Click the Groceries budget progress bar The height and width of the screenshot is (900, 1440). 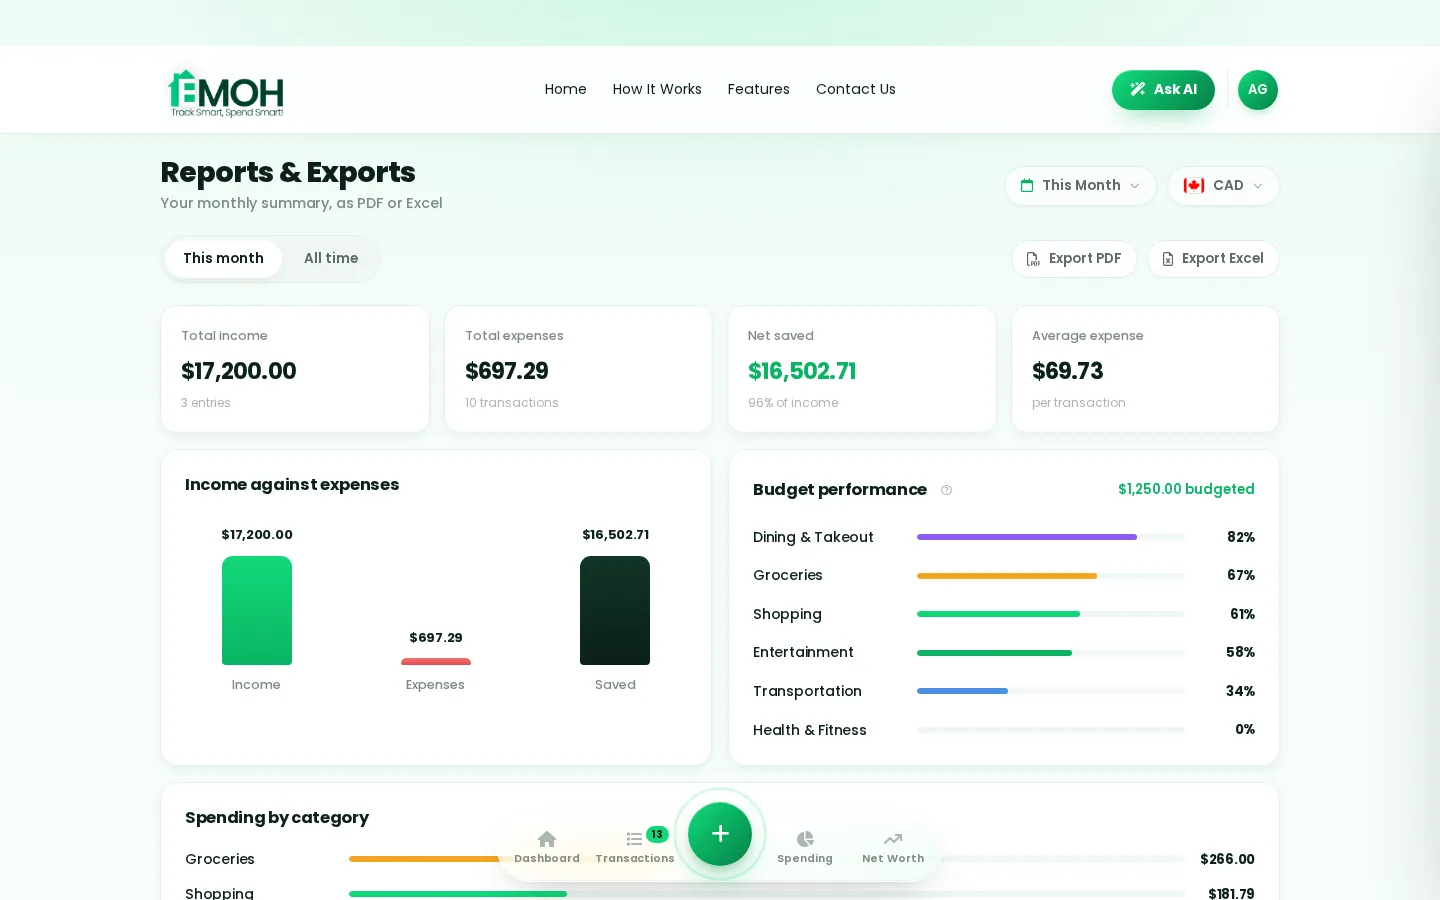coord(1051,576)
